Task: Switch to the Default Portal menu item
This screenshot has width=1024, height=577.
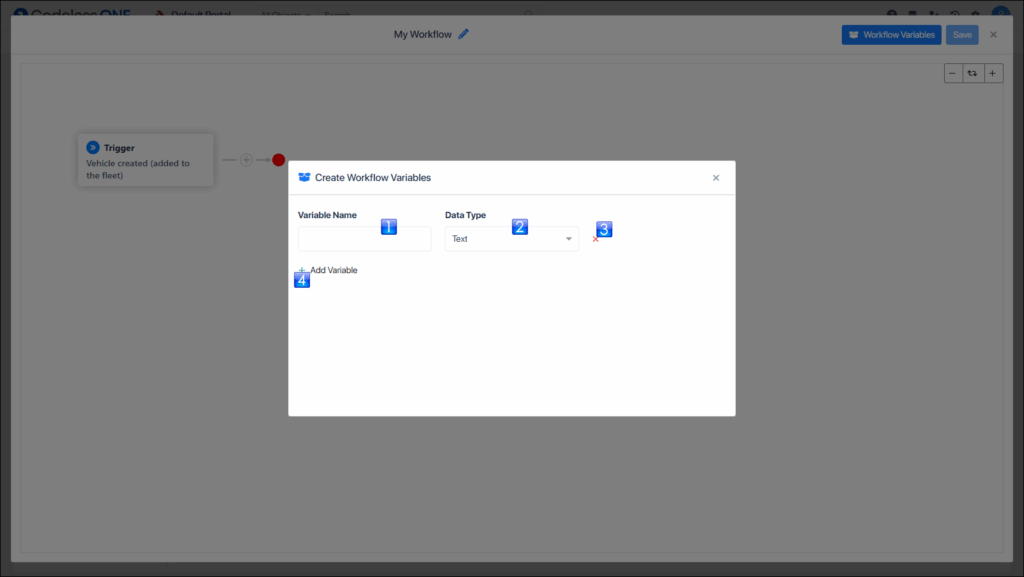Action: click(x=196, y=15)
